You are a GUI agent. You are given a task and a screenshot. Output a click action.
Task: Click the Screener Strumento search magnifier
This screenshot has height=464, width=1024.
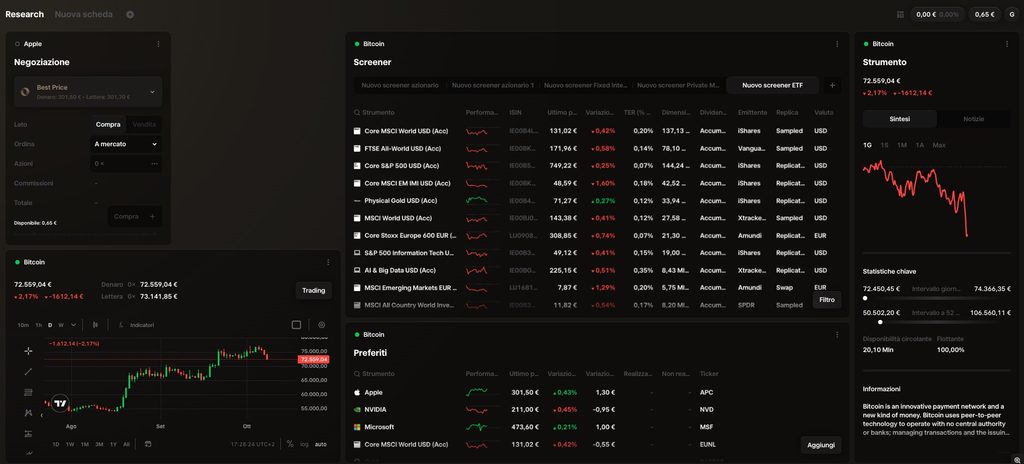coord(357,112)
